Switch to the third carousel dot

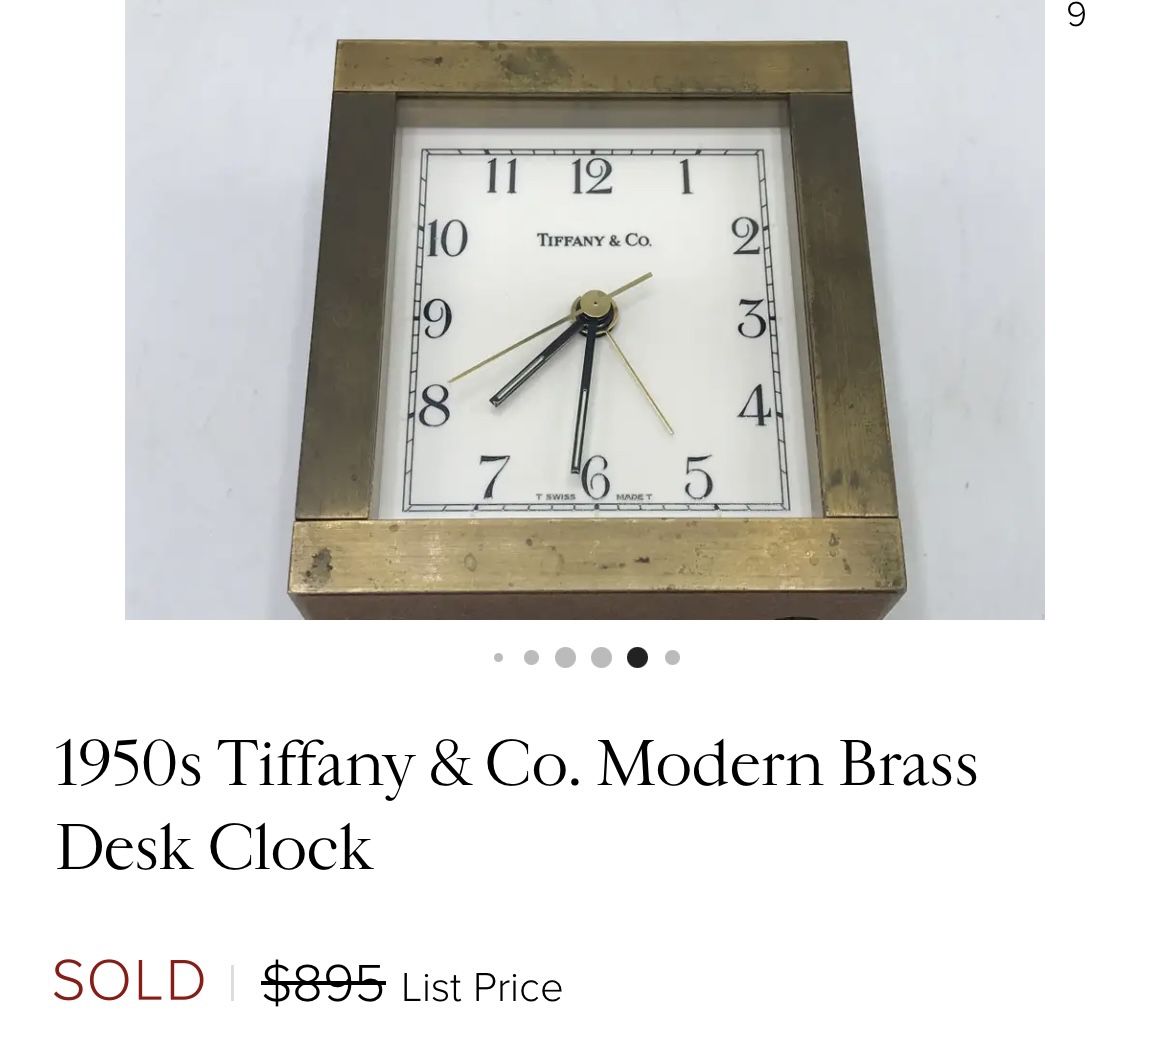click(565, 657)
